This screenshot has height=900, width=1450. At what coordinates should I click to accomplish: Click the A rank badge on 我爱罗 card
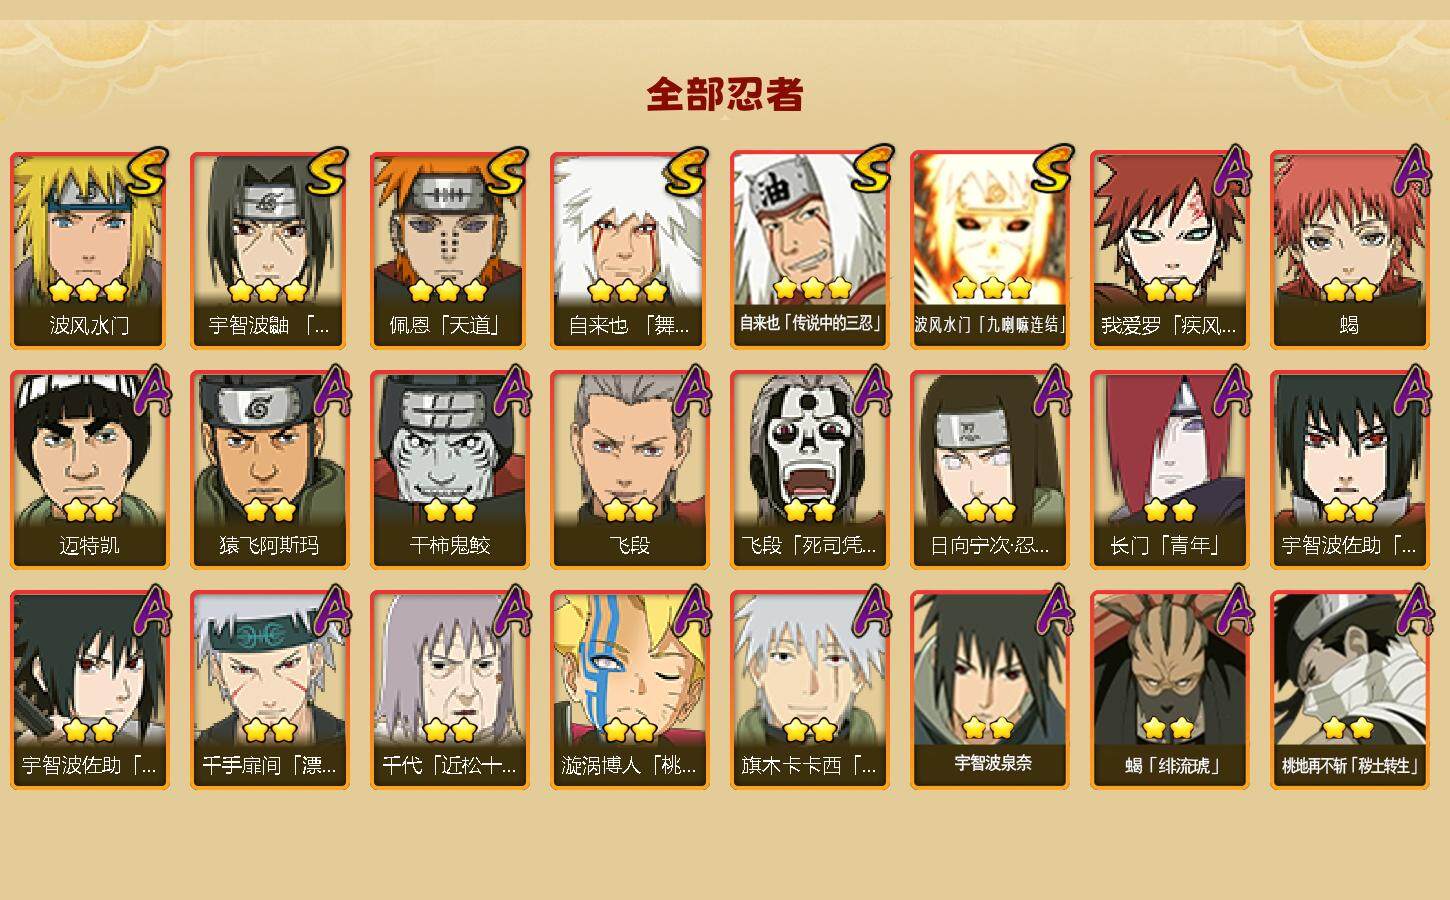pyautogui.click(x=1231, y=171)
